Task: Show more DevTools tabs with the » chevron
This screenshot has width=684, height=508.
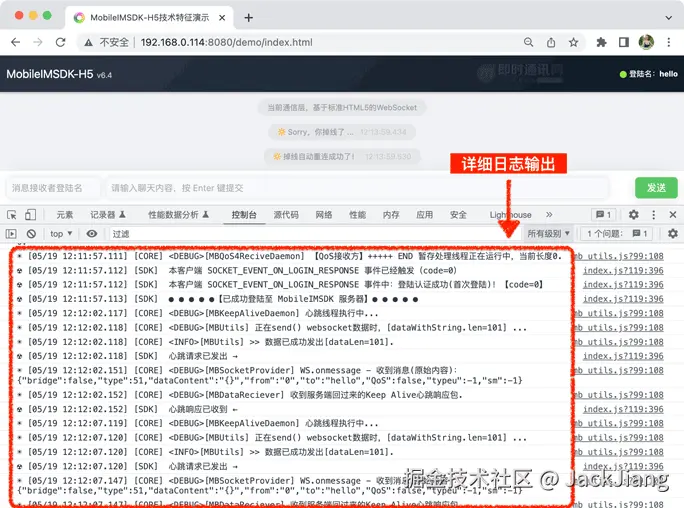Action: pyautogui.click(x=549, y=215)
